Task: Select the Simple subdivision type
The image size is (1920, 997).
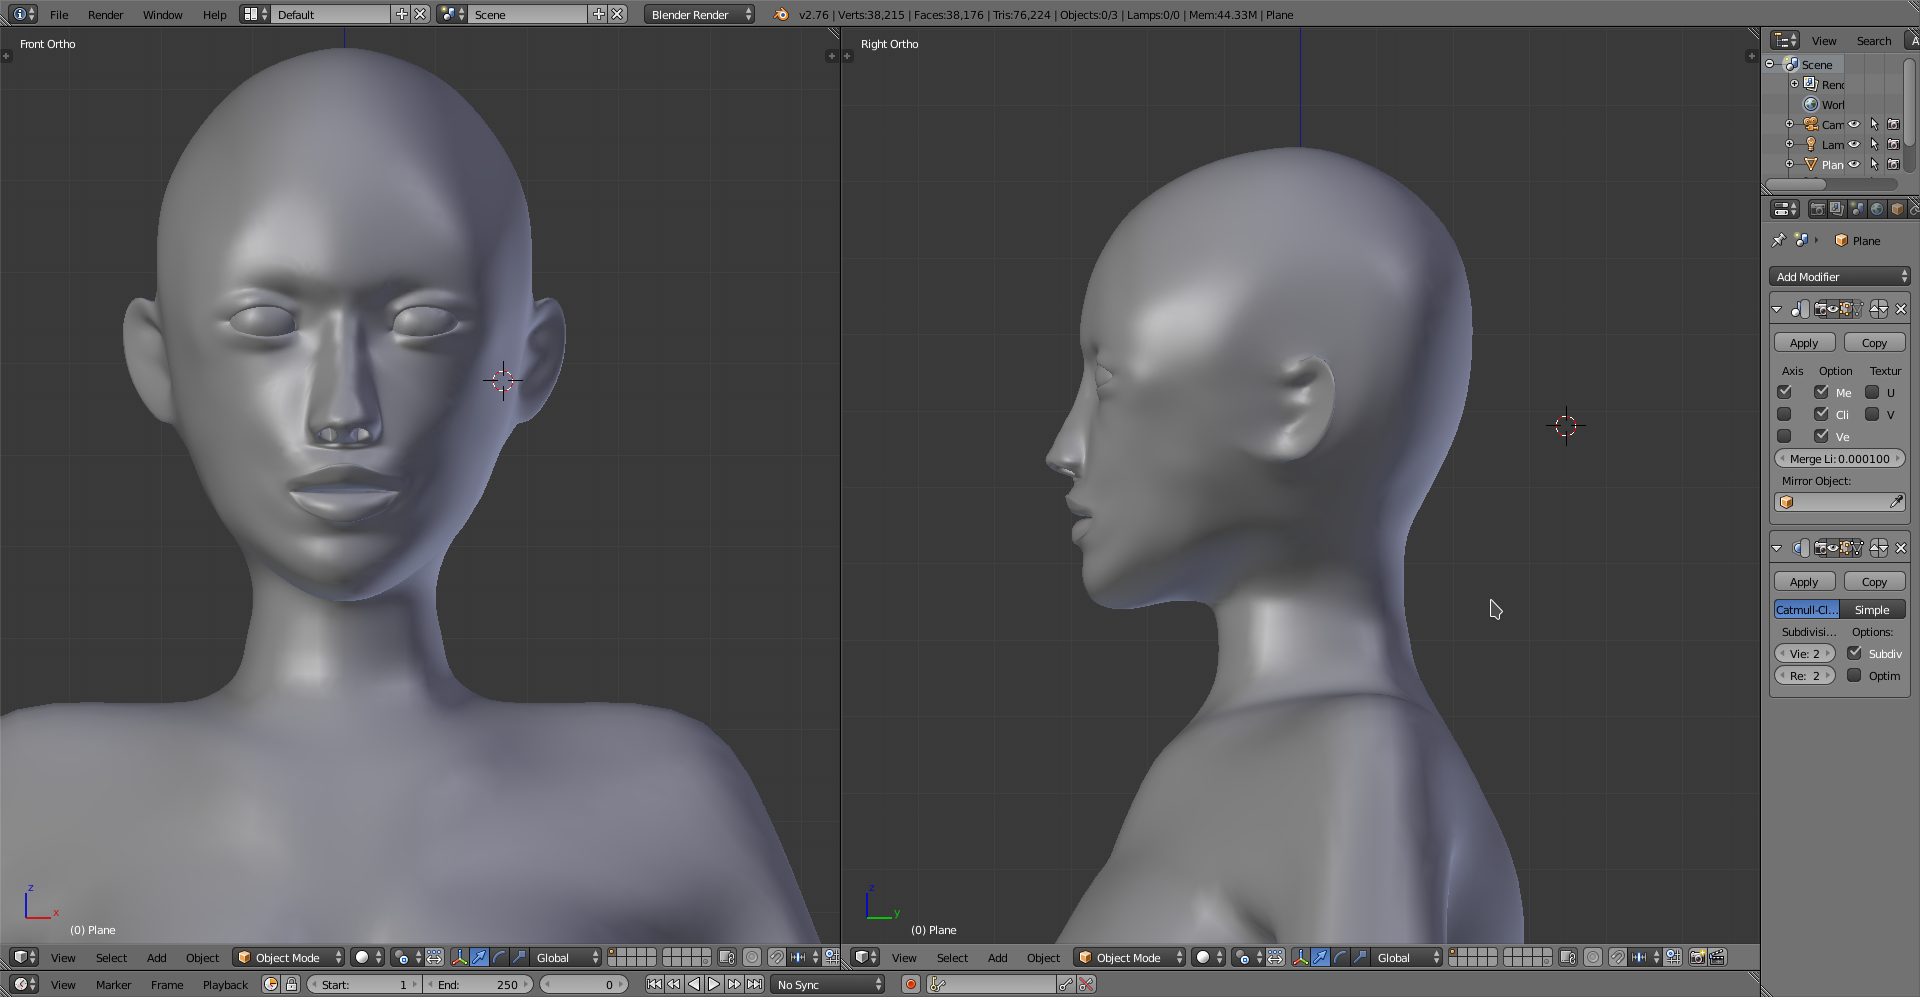Action: click(1872, 610)
